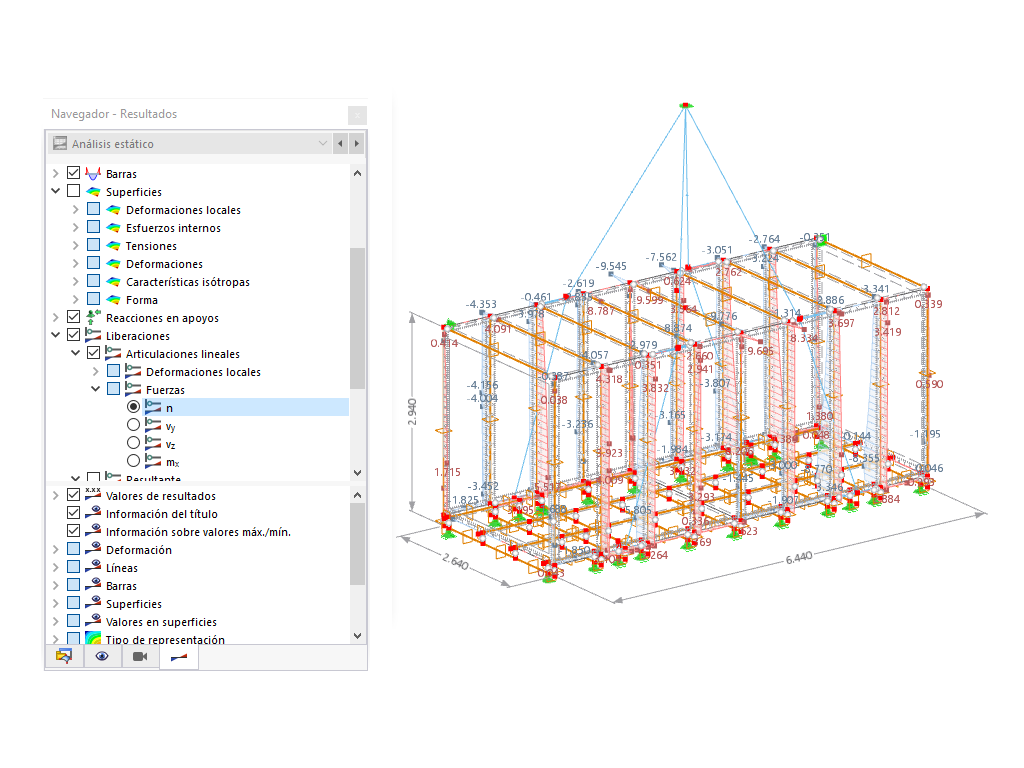Click the Barras results diagram icon
The image size is (1024, 768).
pos(93,174)
